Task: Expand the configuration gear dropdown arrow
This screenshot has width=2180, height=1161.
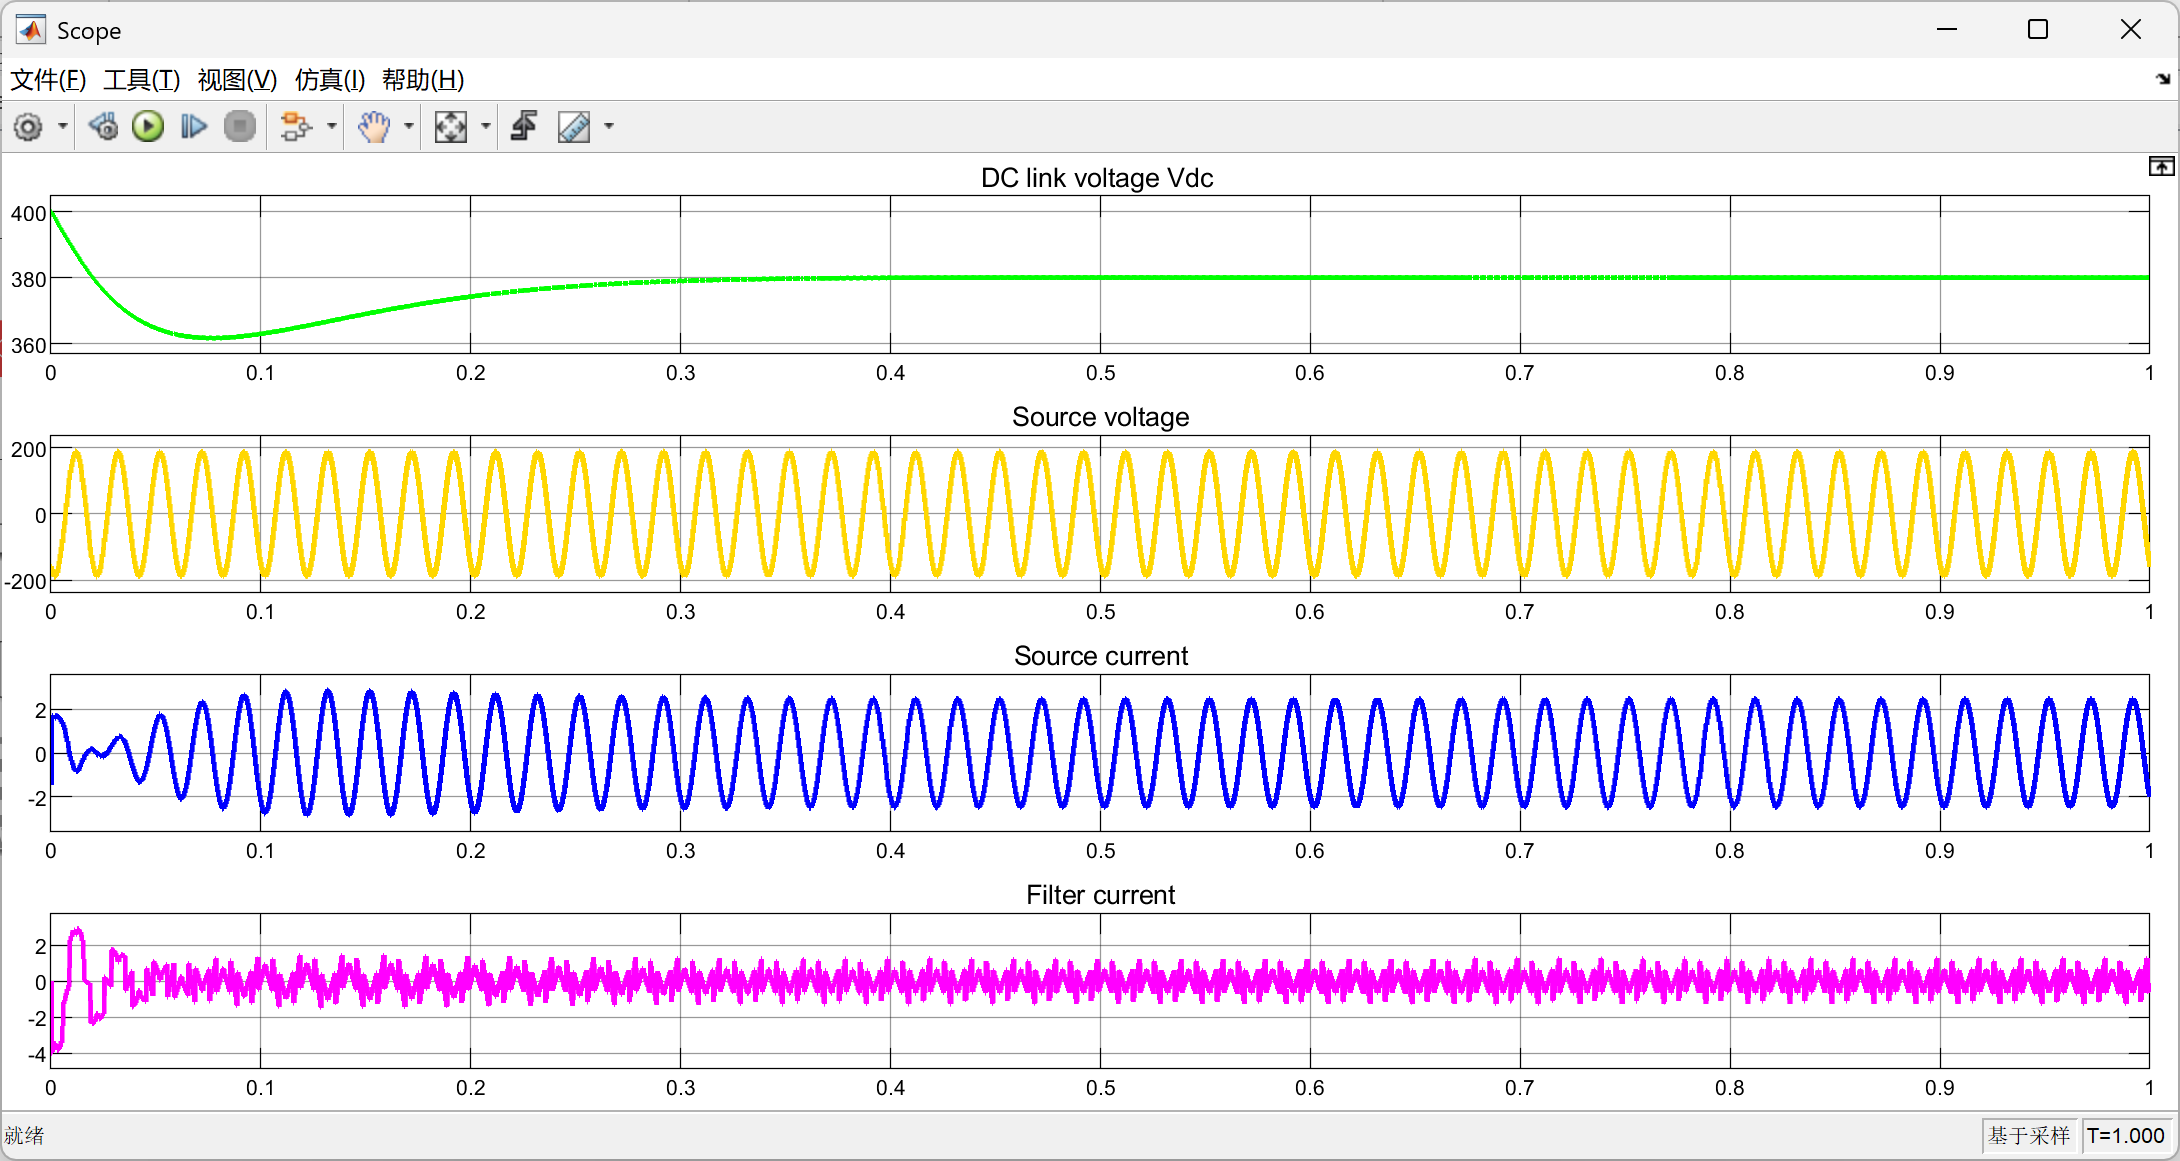Action: 62,127
